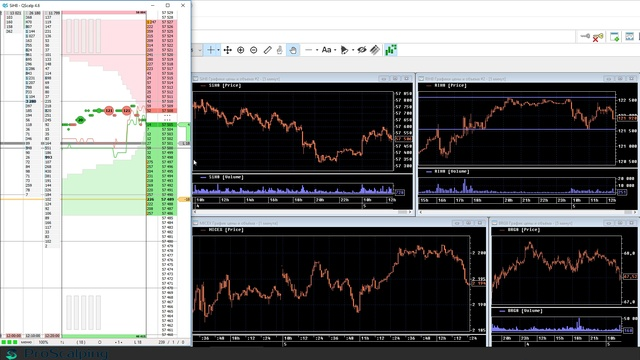Click the add new window icon

[614, 37]
